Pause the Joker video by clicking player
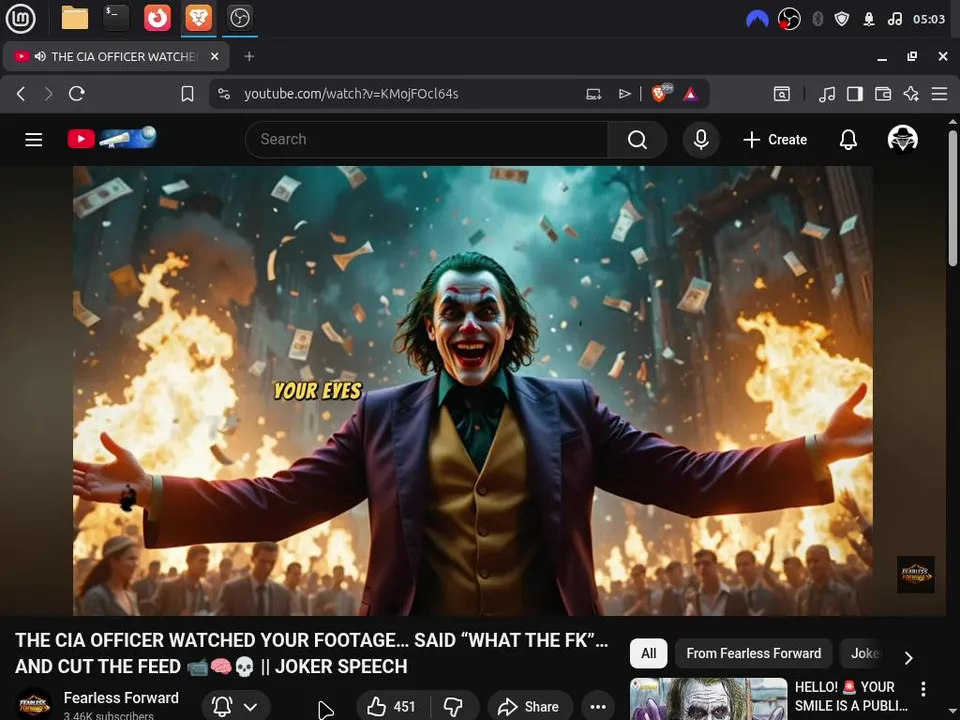 tap(473, 391)
